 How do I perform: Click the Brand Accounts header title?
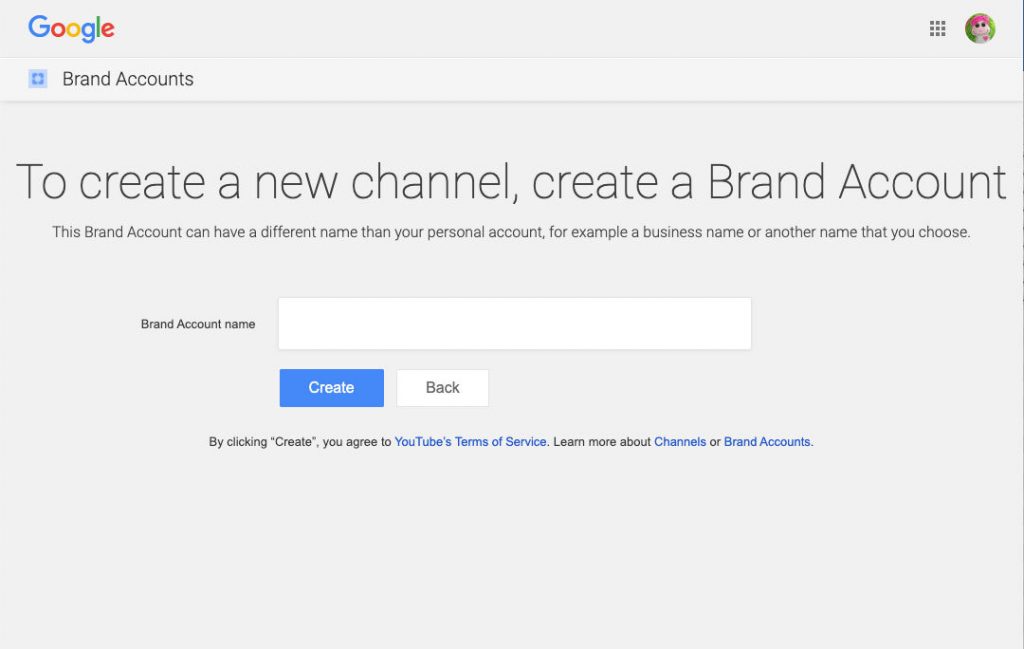(128, 79)
